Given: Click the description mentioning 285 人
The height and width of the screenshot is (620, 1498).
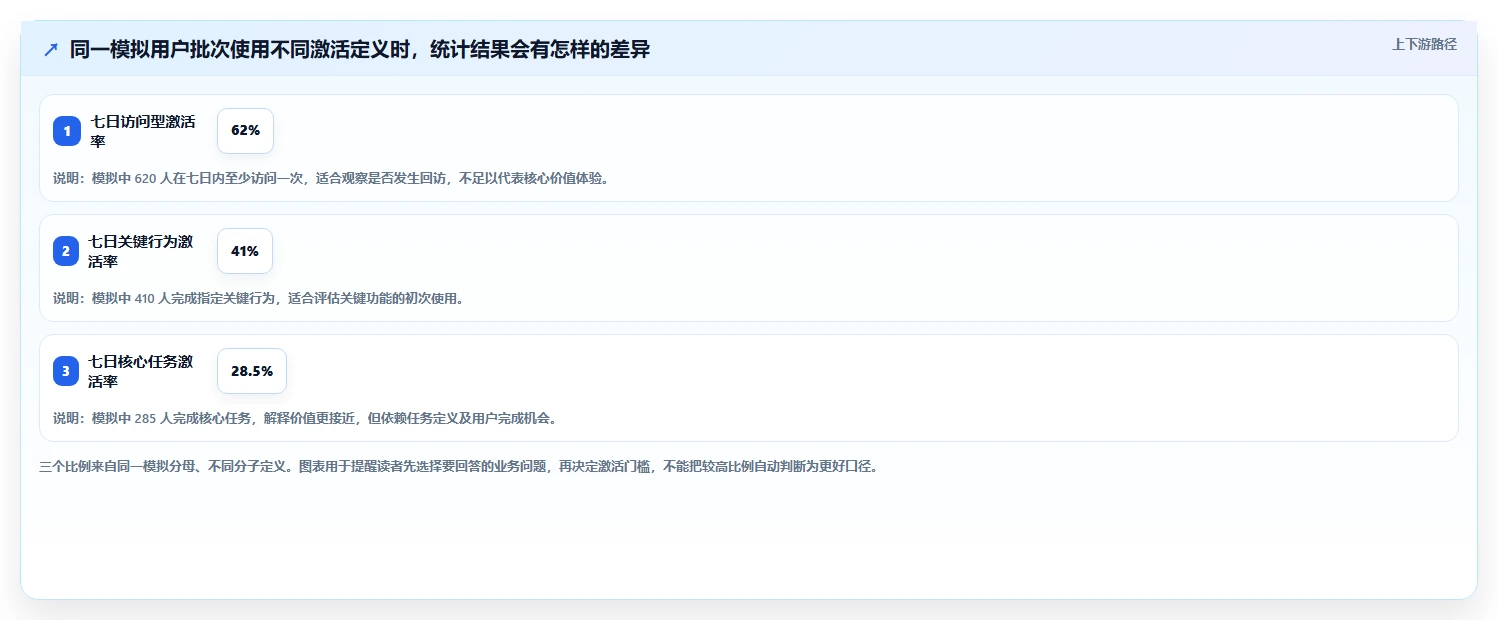Looking at the screenshot, I should pyautogui.click(x=305, y=418).
